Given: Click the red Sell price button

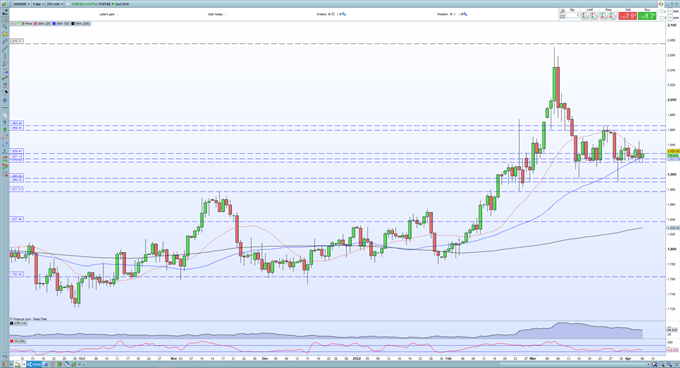Looking at the screenshot, I should [628, 16].
